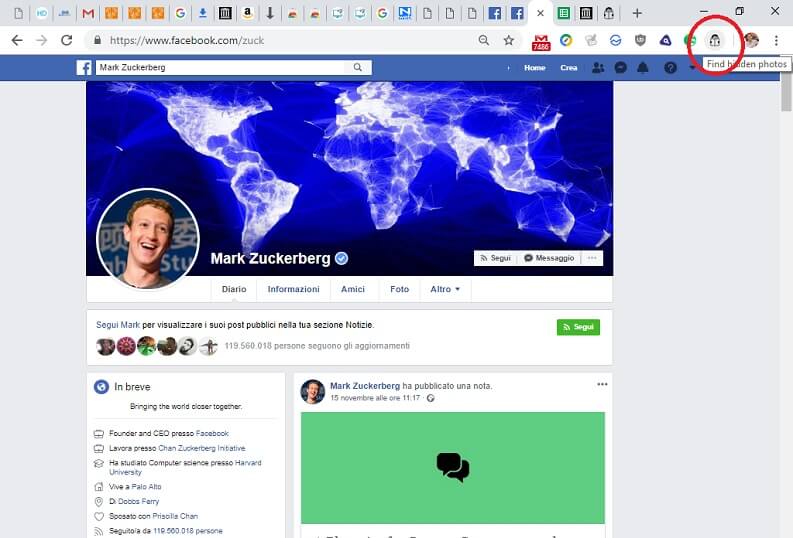Open the Informazioni tab
Image resolution: width=793 pixels, height=538 pixels.
pos(293,289)
